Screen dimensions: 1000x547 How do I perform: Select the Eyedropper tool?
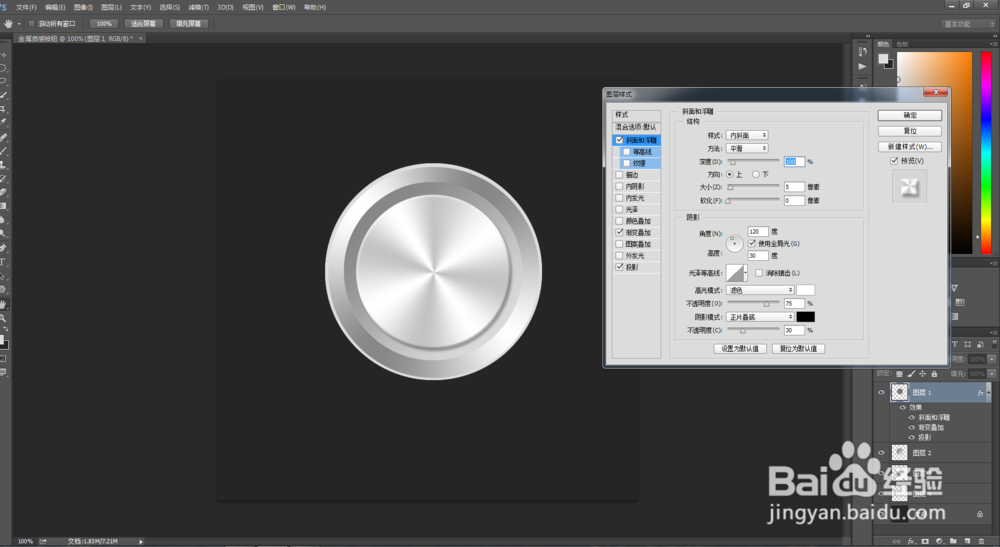[x=3, y=122]
